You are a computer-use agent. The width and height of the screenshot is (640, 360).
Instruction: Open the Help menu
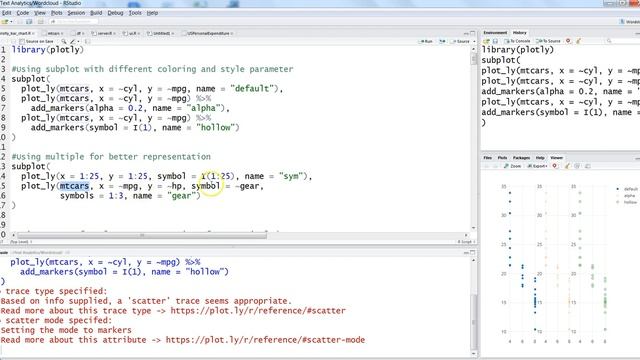tap(152, 13)
